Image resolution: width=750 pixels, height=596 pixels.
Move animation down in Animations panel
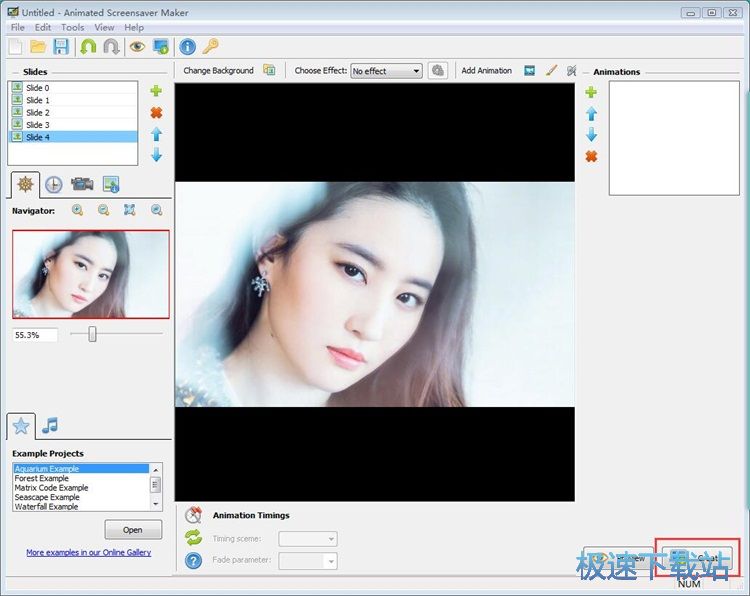pyautogui.click(x=592, y=134)
